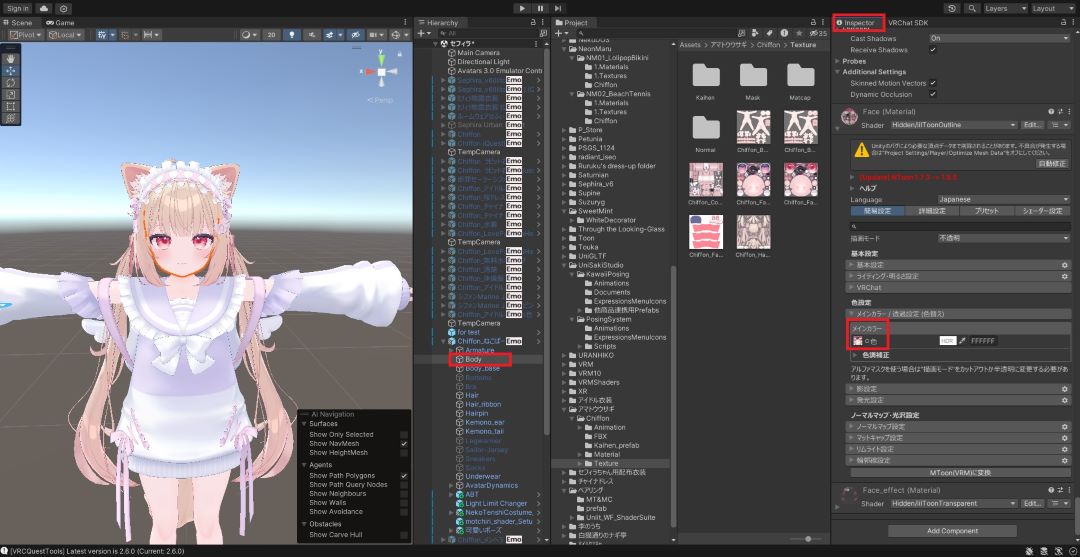Select the プリセット tab
Screen dimensions: 1080x557
click(988, 211)
